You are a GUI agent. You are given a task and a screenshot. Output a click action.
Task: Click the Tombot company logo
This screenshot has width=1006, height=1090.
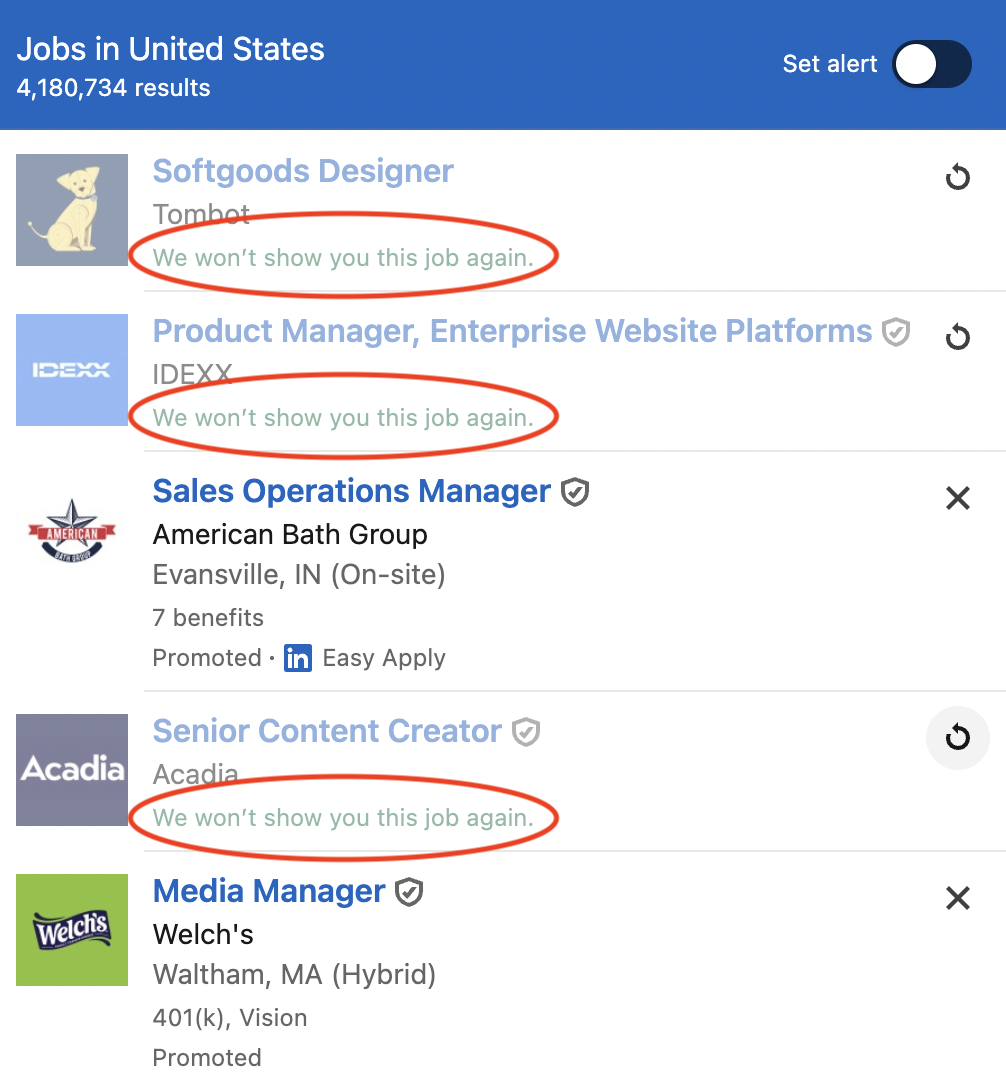[x=71, y=210]
